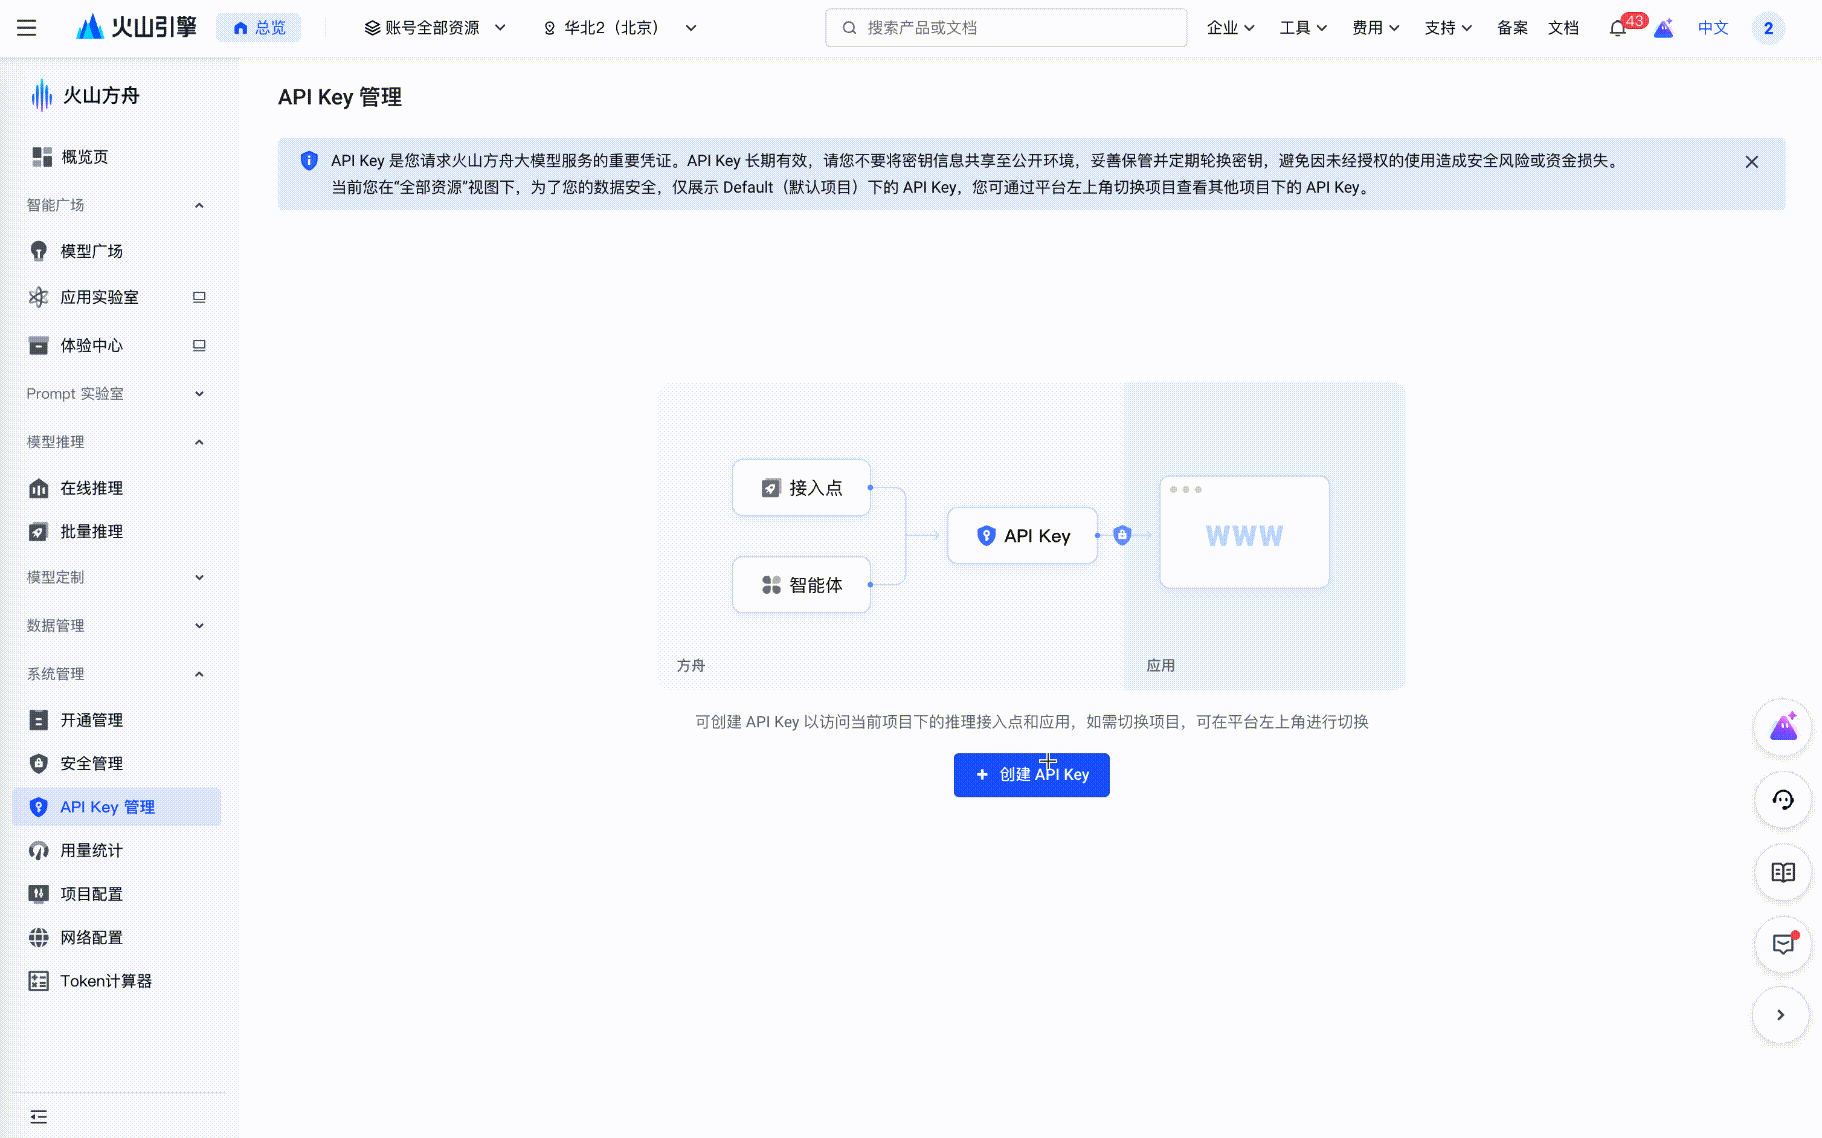
Task: Open the 华北2（北京） region dropdown
Action: point(620,28)
